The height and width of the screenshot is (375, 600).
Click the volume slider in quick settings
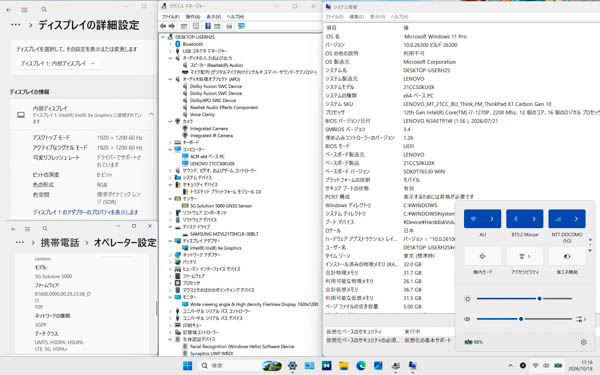(x=524, y=319)
